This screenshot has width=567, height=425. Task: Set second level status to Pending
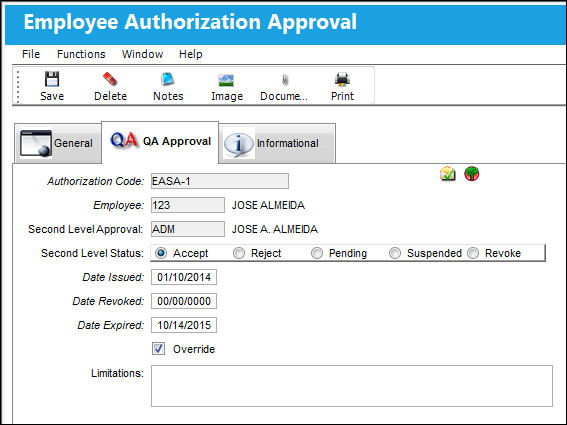click(x=317, y=253)
